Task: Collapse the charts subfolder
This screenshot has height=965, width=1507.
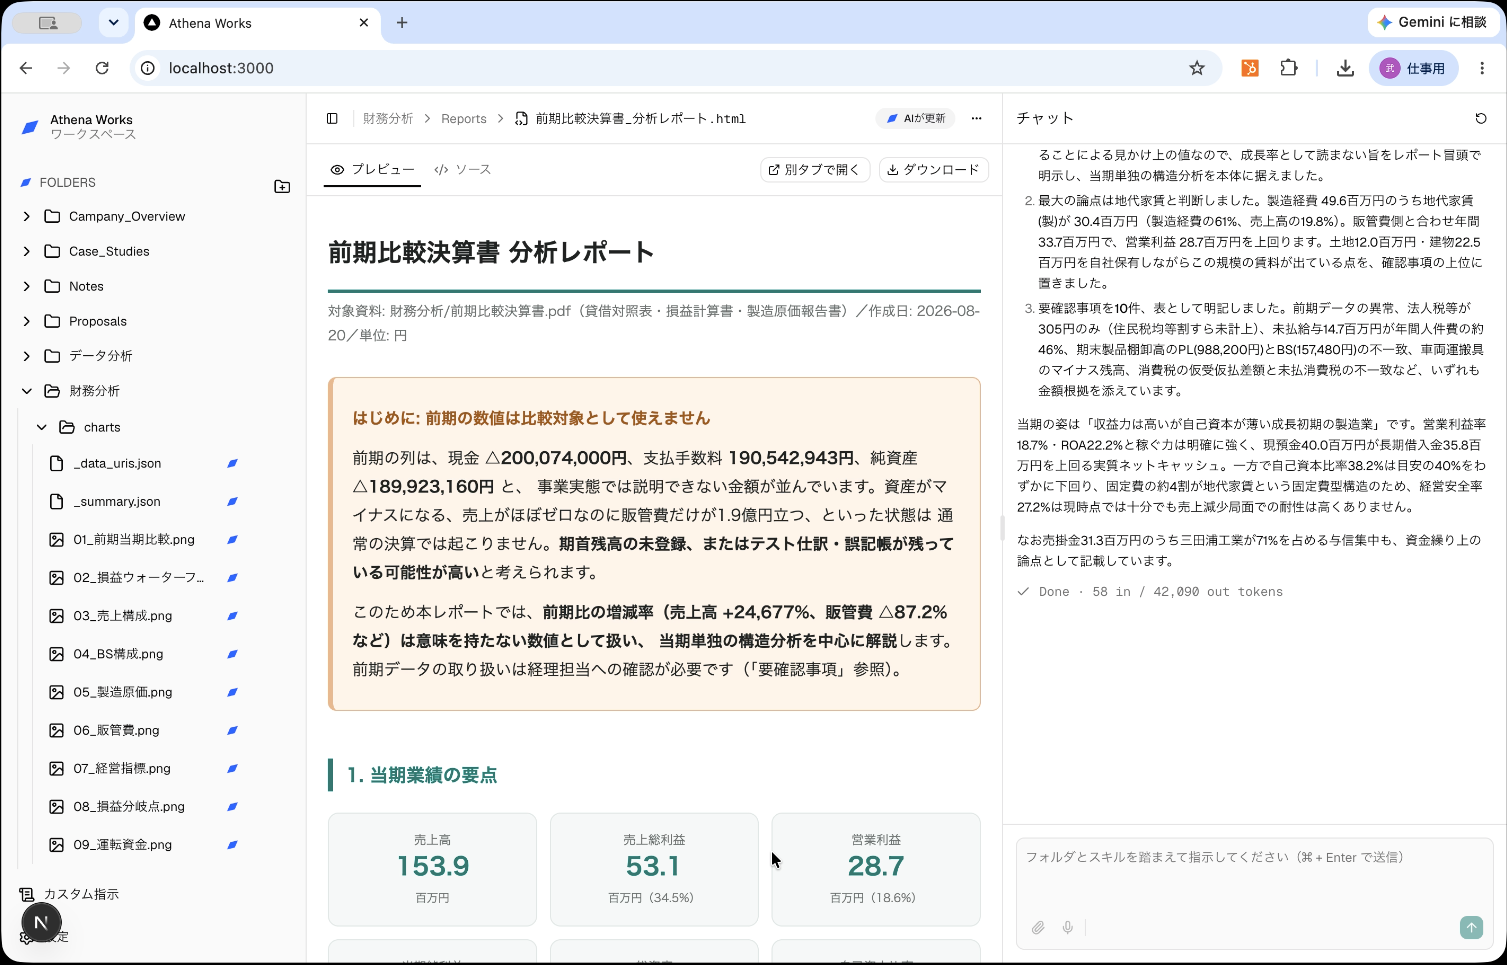Action: [42, 427]
